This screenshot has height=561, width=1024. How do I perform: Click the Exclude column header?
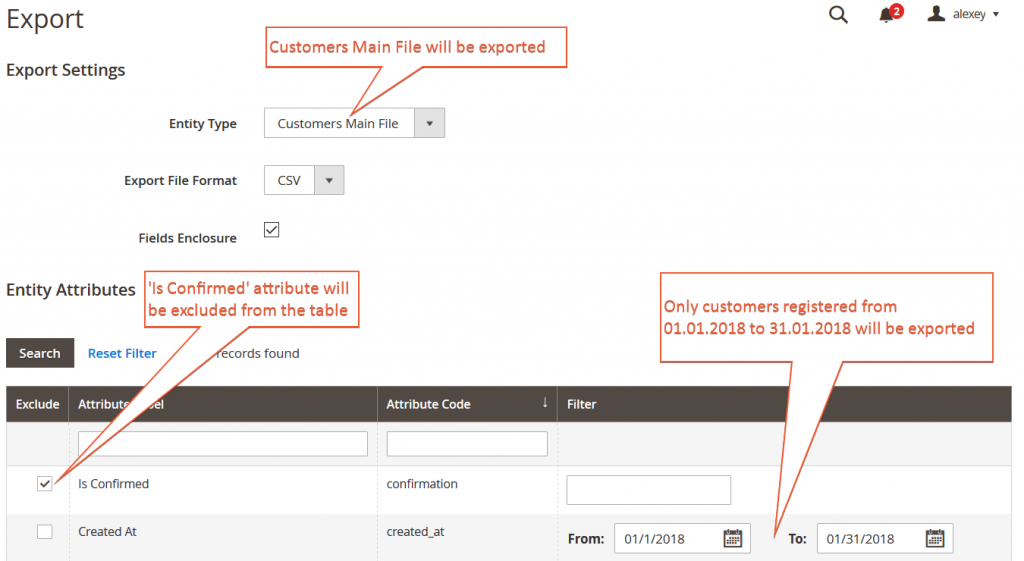pos(37,404)
